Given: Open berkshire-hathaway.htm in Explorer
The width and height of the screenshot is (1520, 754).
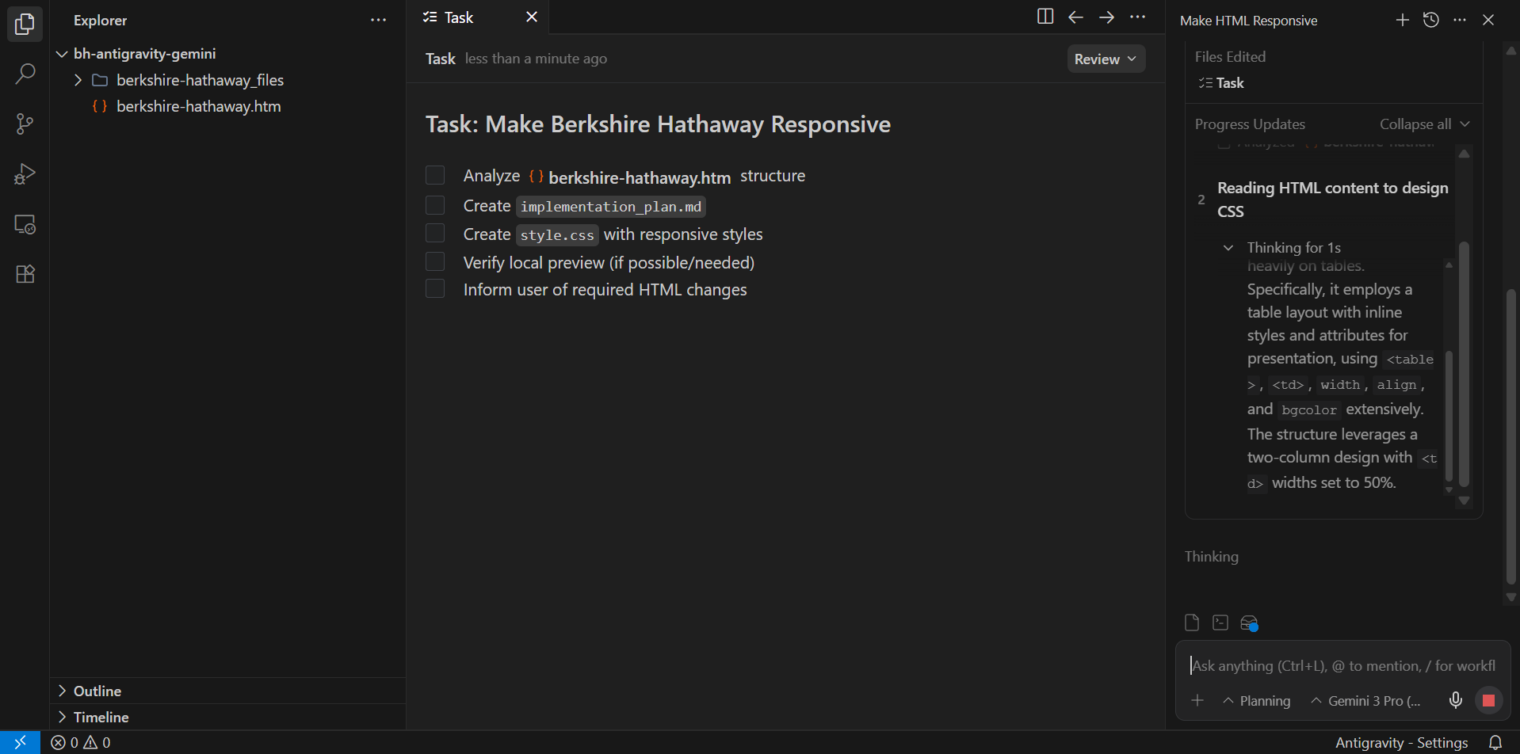Looking at the screenshot, I should (198, 106).
